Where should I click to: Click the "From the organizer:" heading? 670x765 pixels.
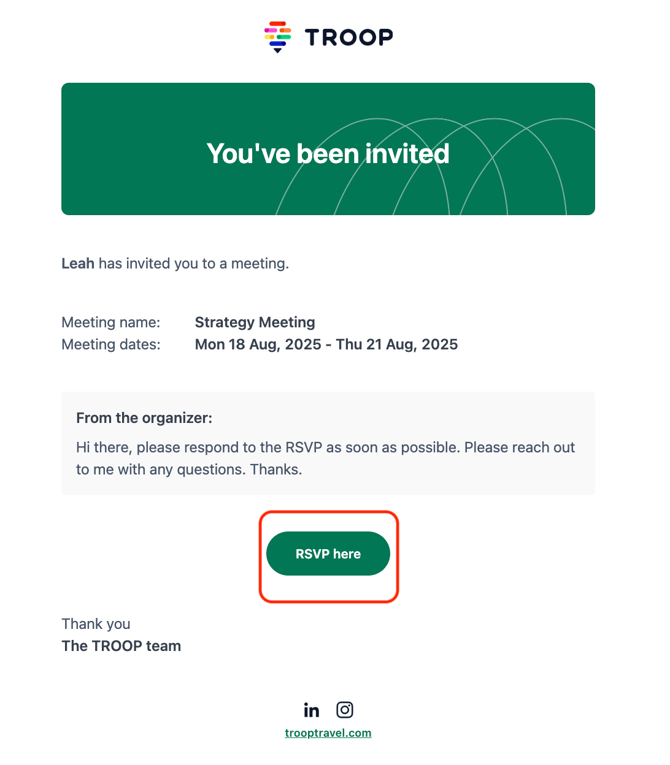[144, 418]
